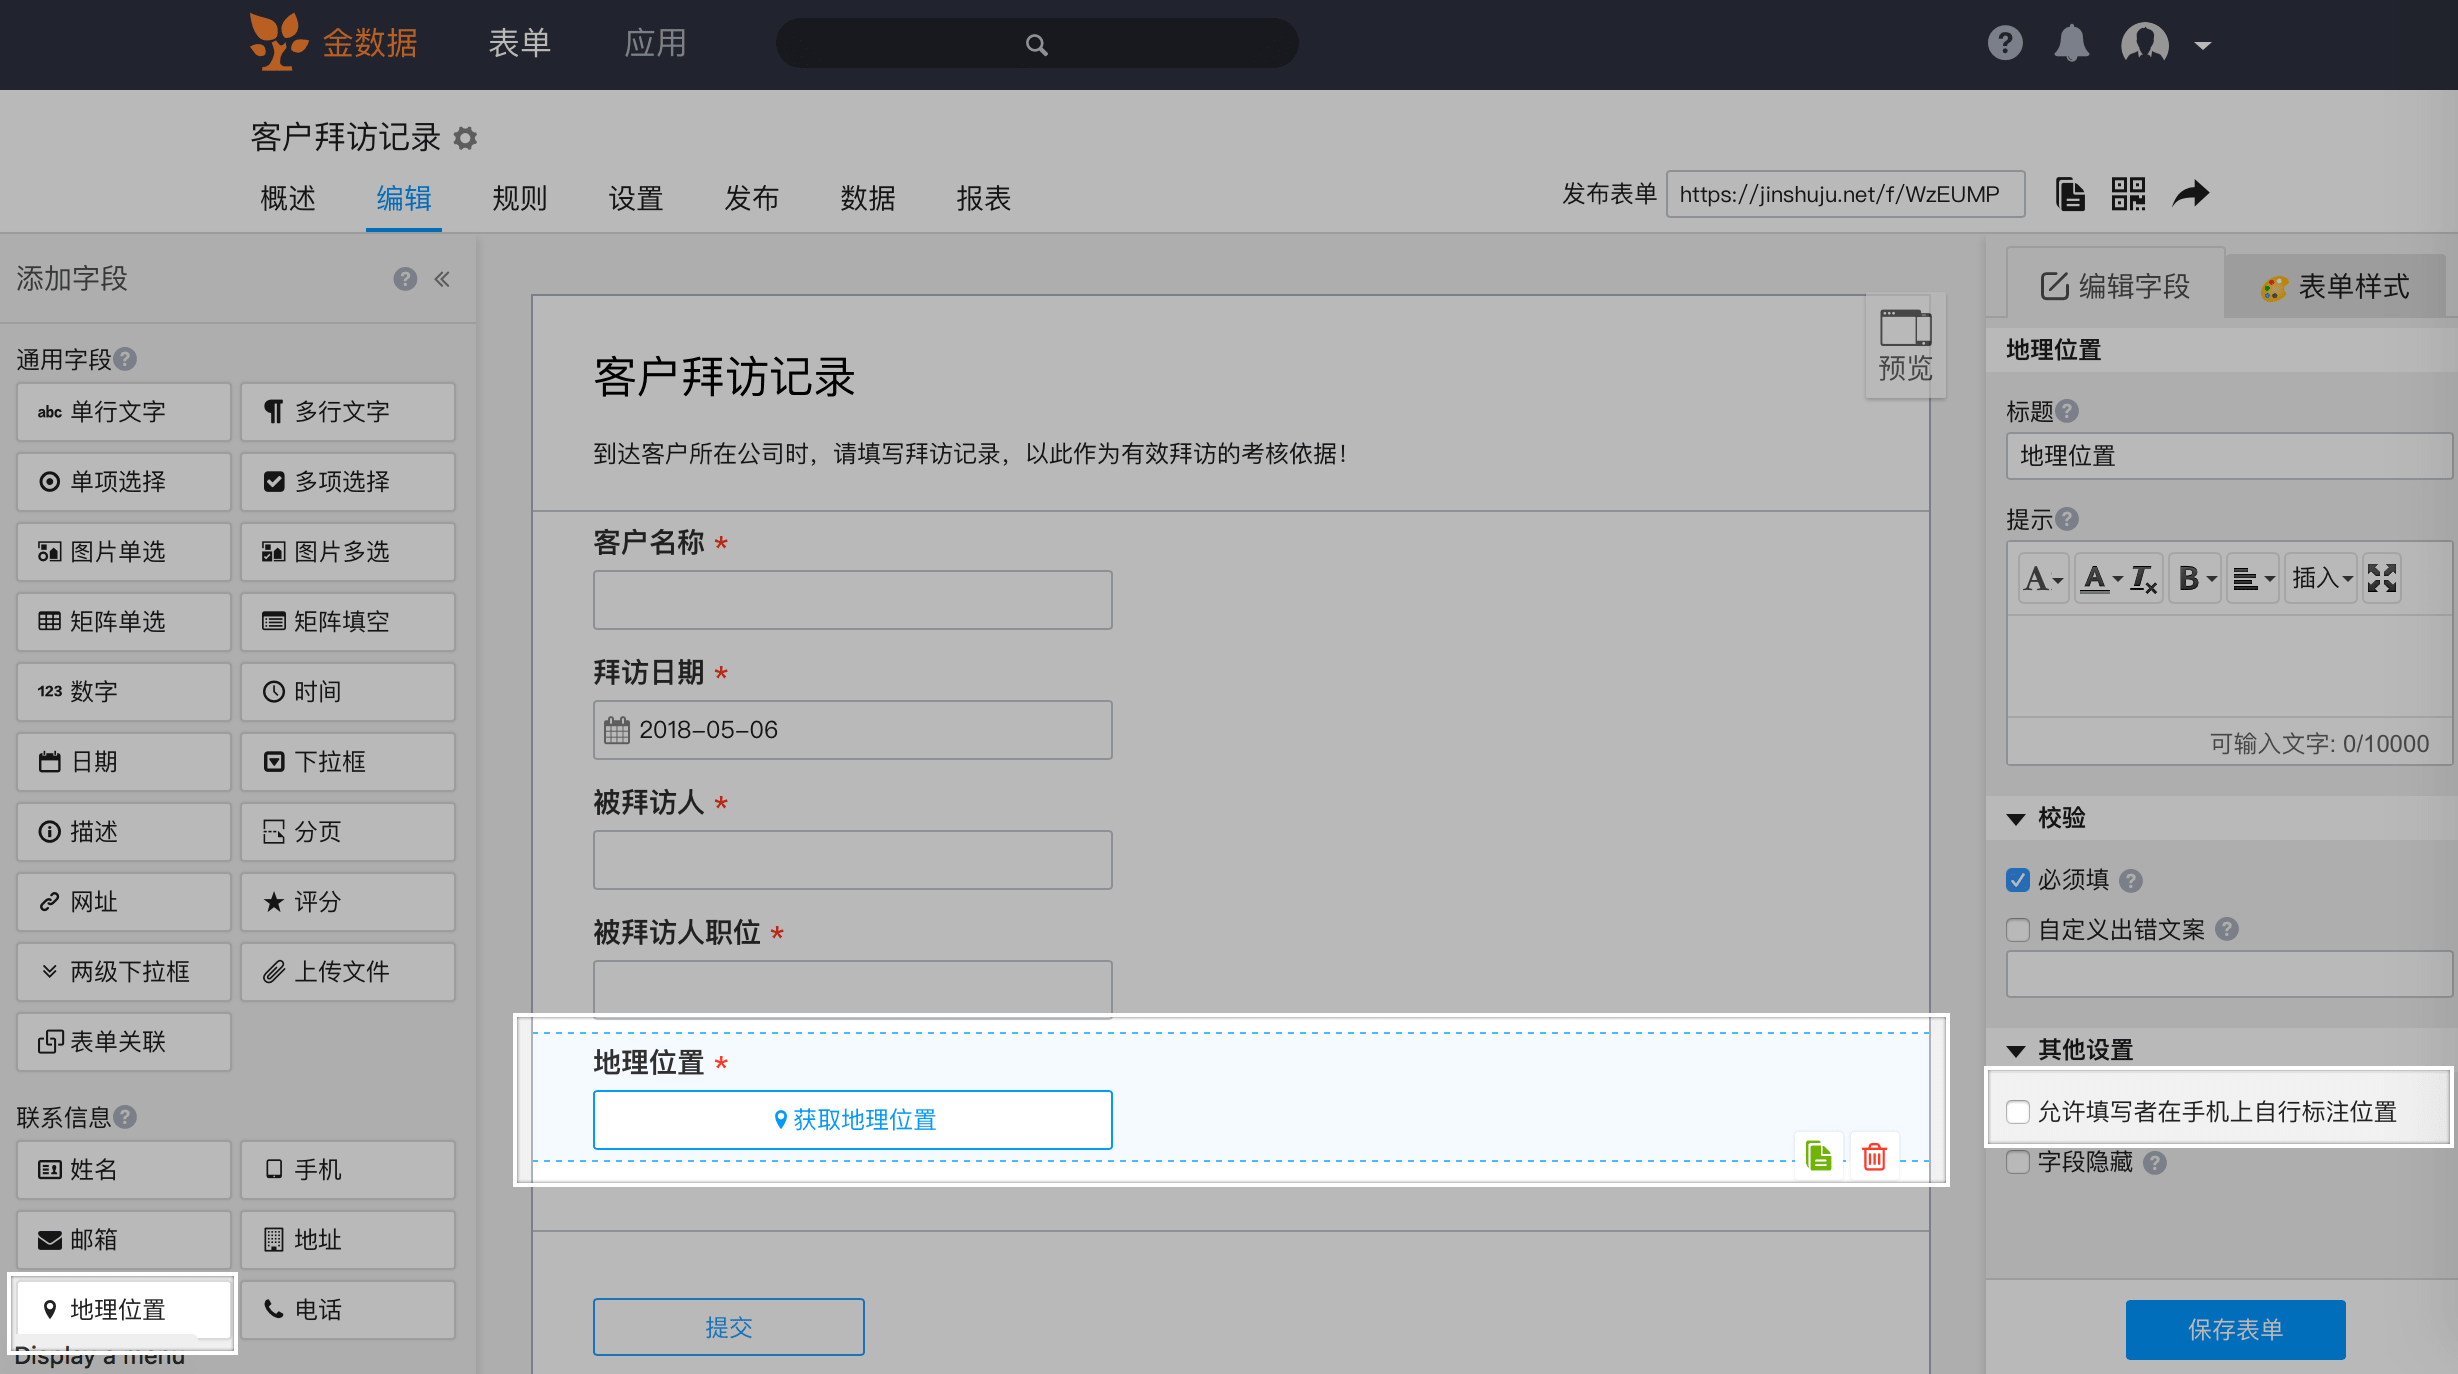Viewport: 2458px width, 1374px height.
Task: Add a 评分 rating field
Action: [x=347, y=902]
